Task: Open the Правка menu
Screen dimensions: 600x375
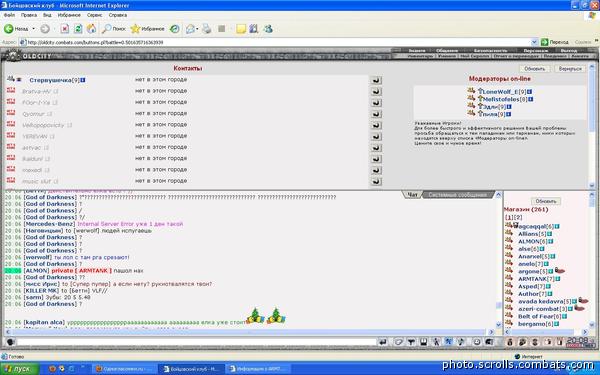Action: point(29,15)
